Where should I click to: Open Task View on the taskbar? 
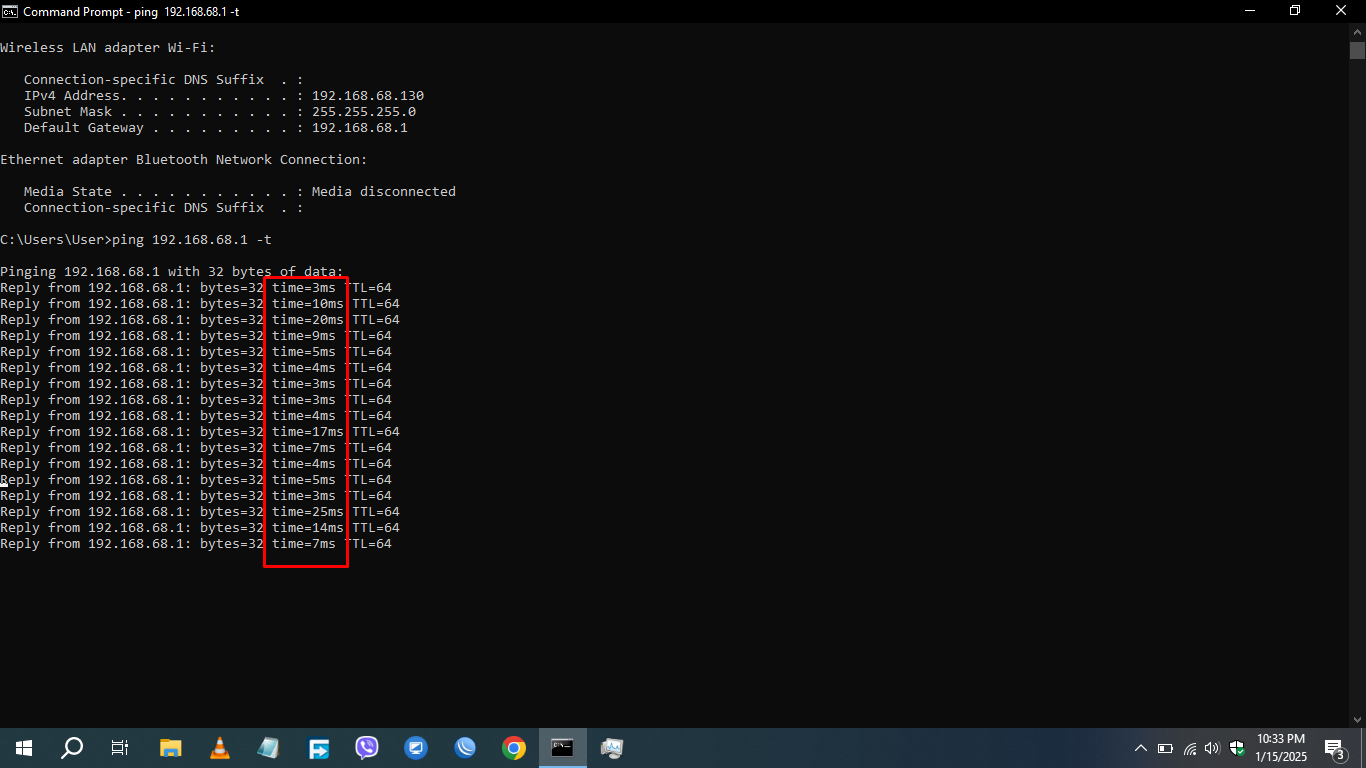120,748
